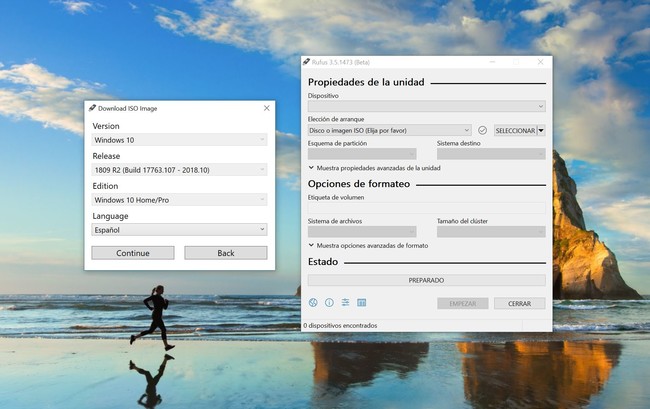Click the Back button
650x409 pixels.
pyautogui.click(x=226, y=253)
